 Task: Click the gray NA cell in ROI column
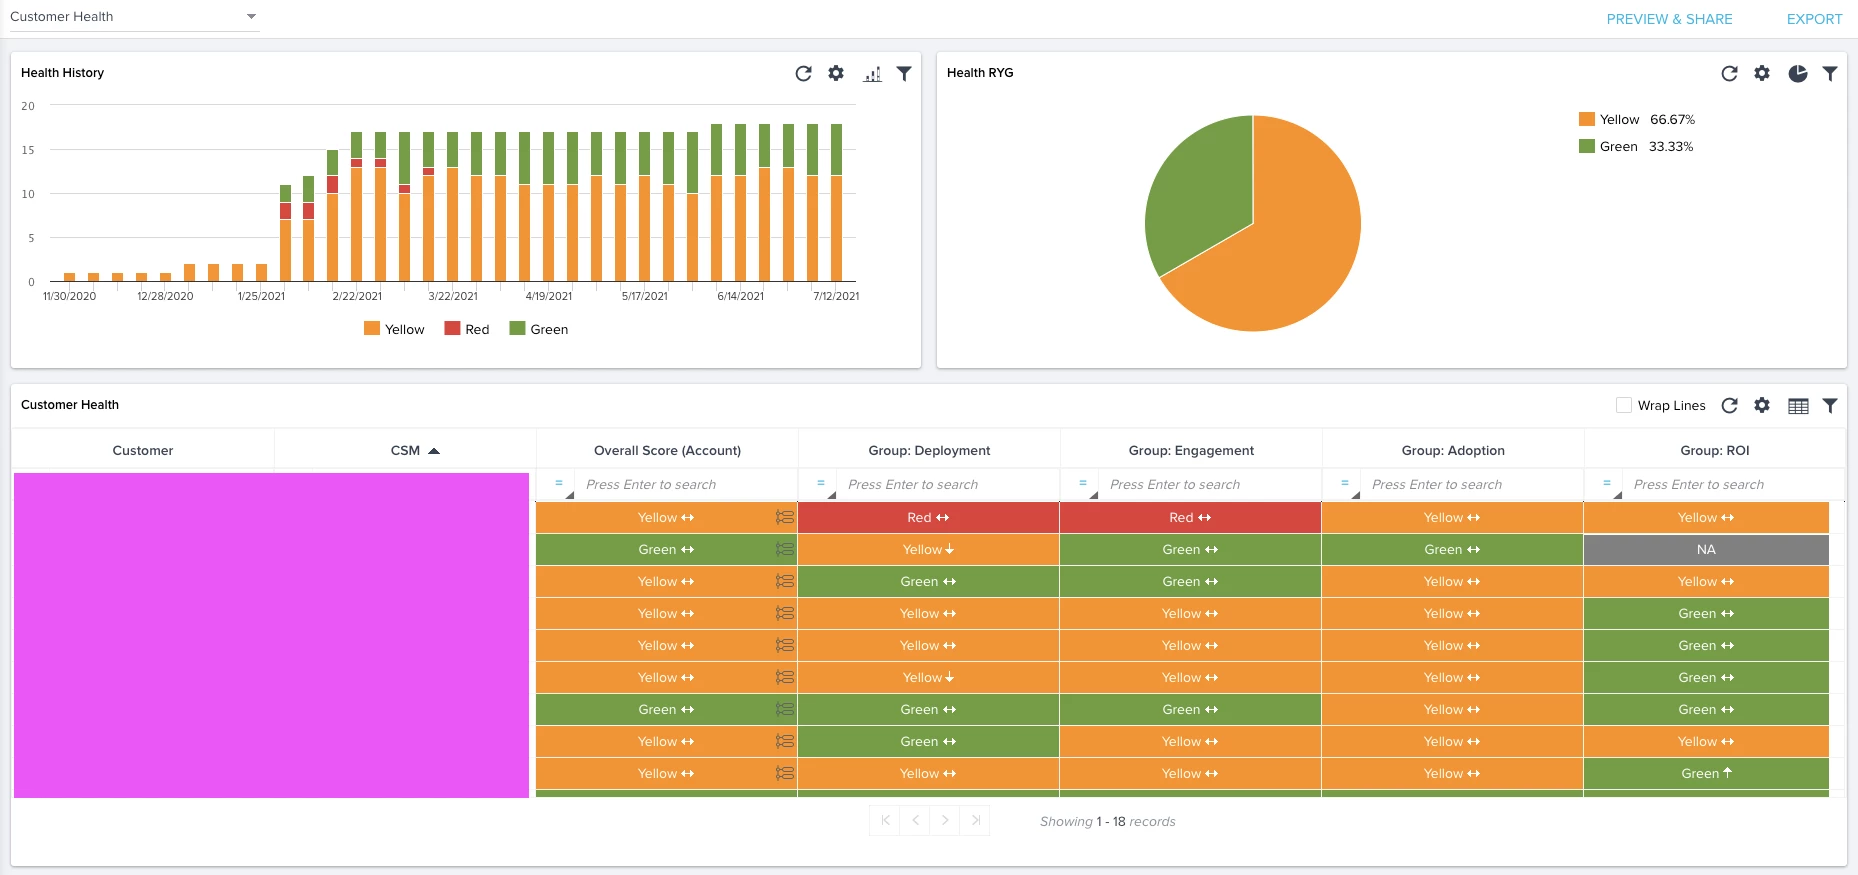(1706, 549)
